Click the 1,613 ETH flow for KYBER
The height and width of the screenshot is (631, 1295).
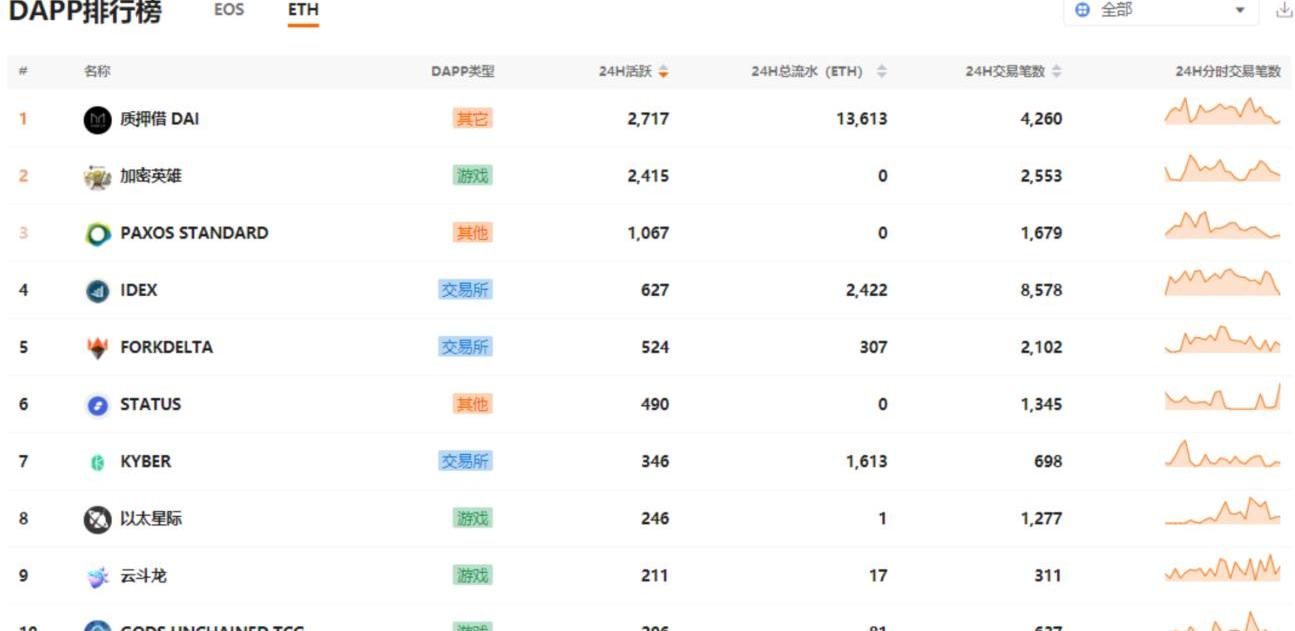(866, 461)
